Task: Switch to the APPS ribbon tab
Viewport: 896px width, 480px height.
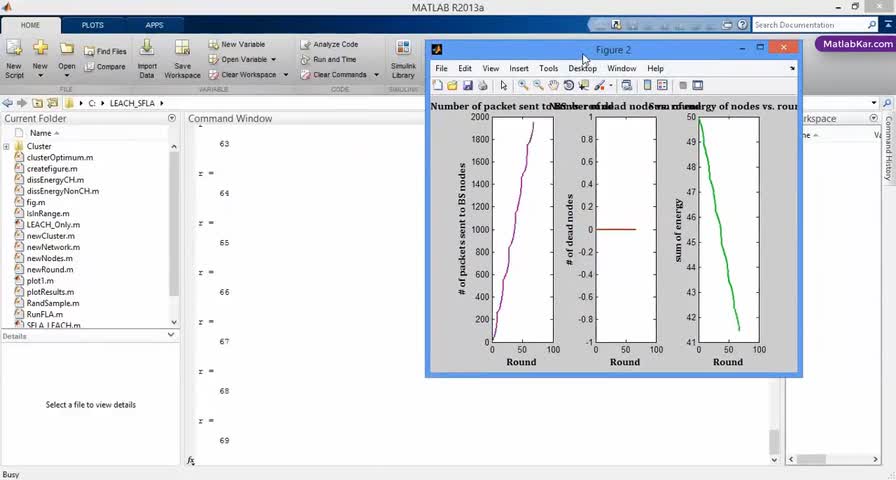Action: point(154,26)
